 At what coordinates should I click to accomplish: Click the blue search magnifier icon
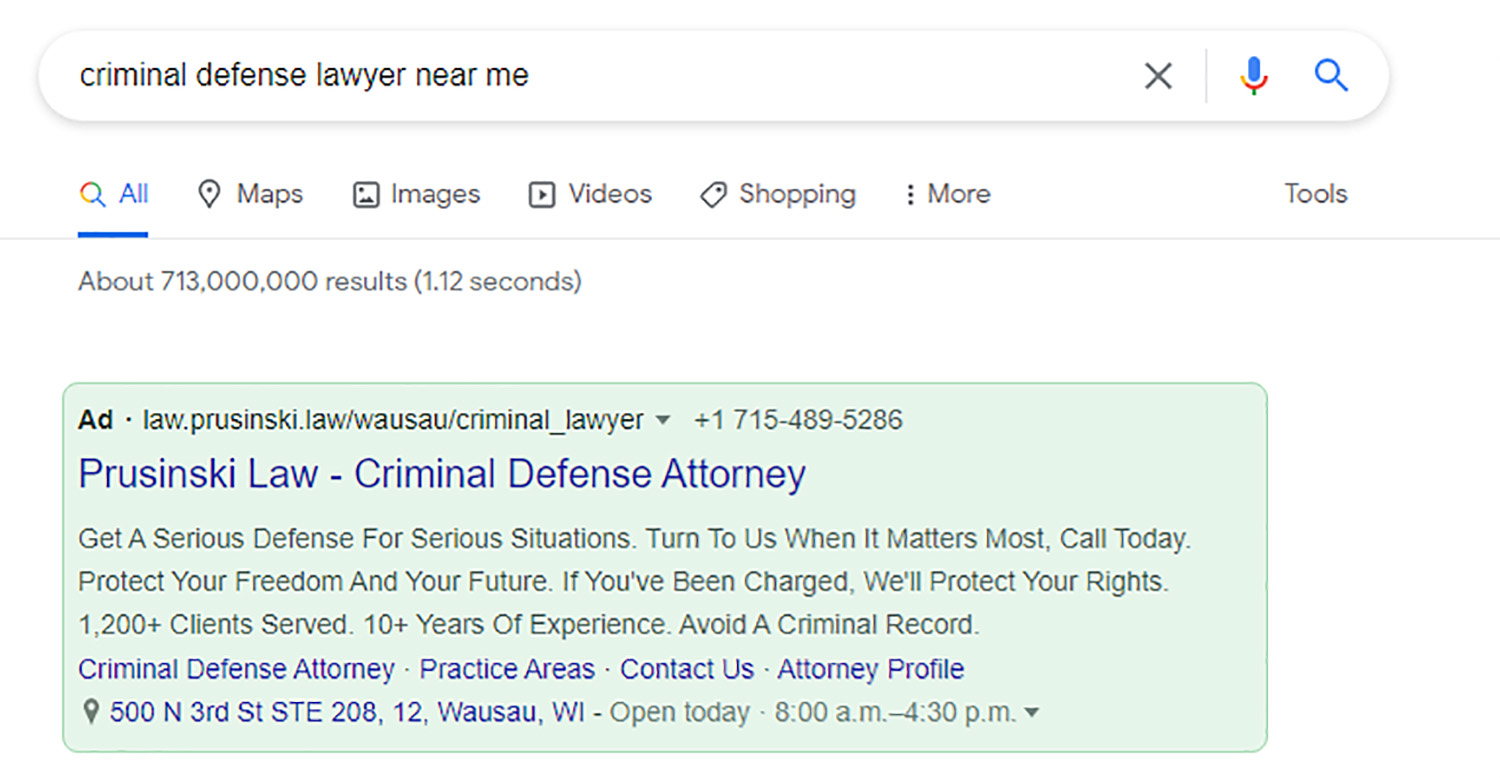coord(1331,75)
